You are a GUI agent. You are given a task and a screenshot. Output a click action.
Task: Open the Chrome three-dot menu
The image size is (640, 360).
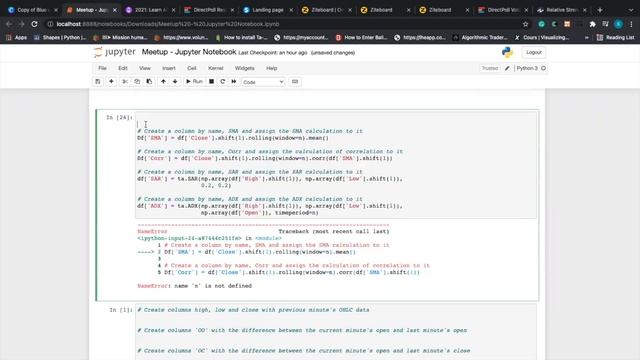(x=631, y=24)
